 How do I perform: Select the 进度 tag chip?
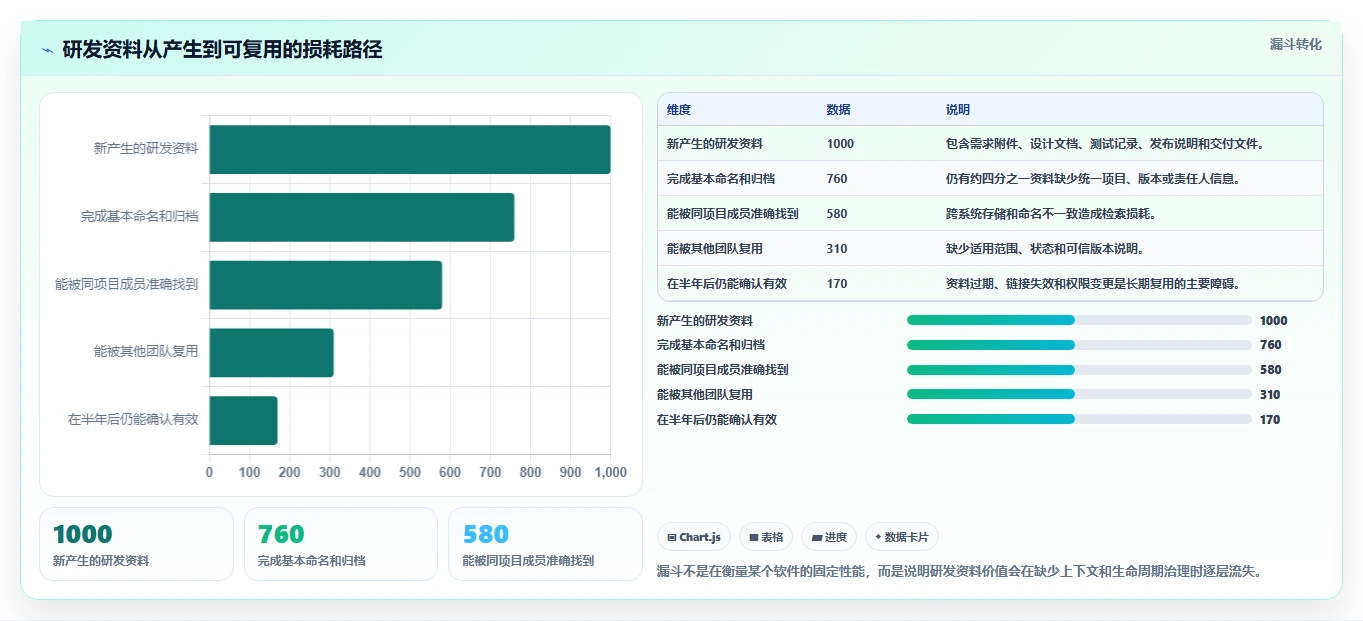point(829,537)
